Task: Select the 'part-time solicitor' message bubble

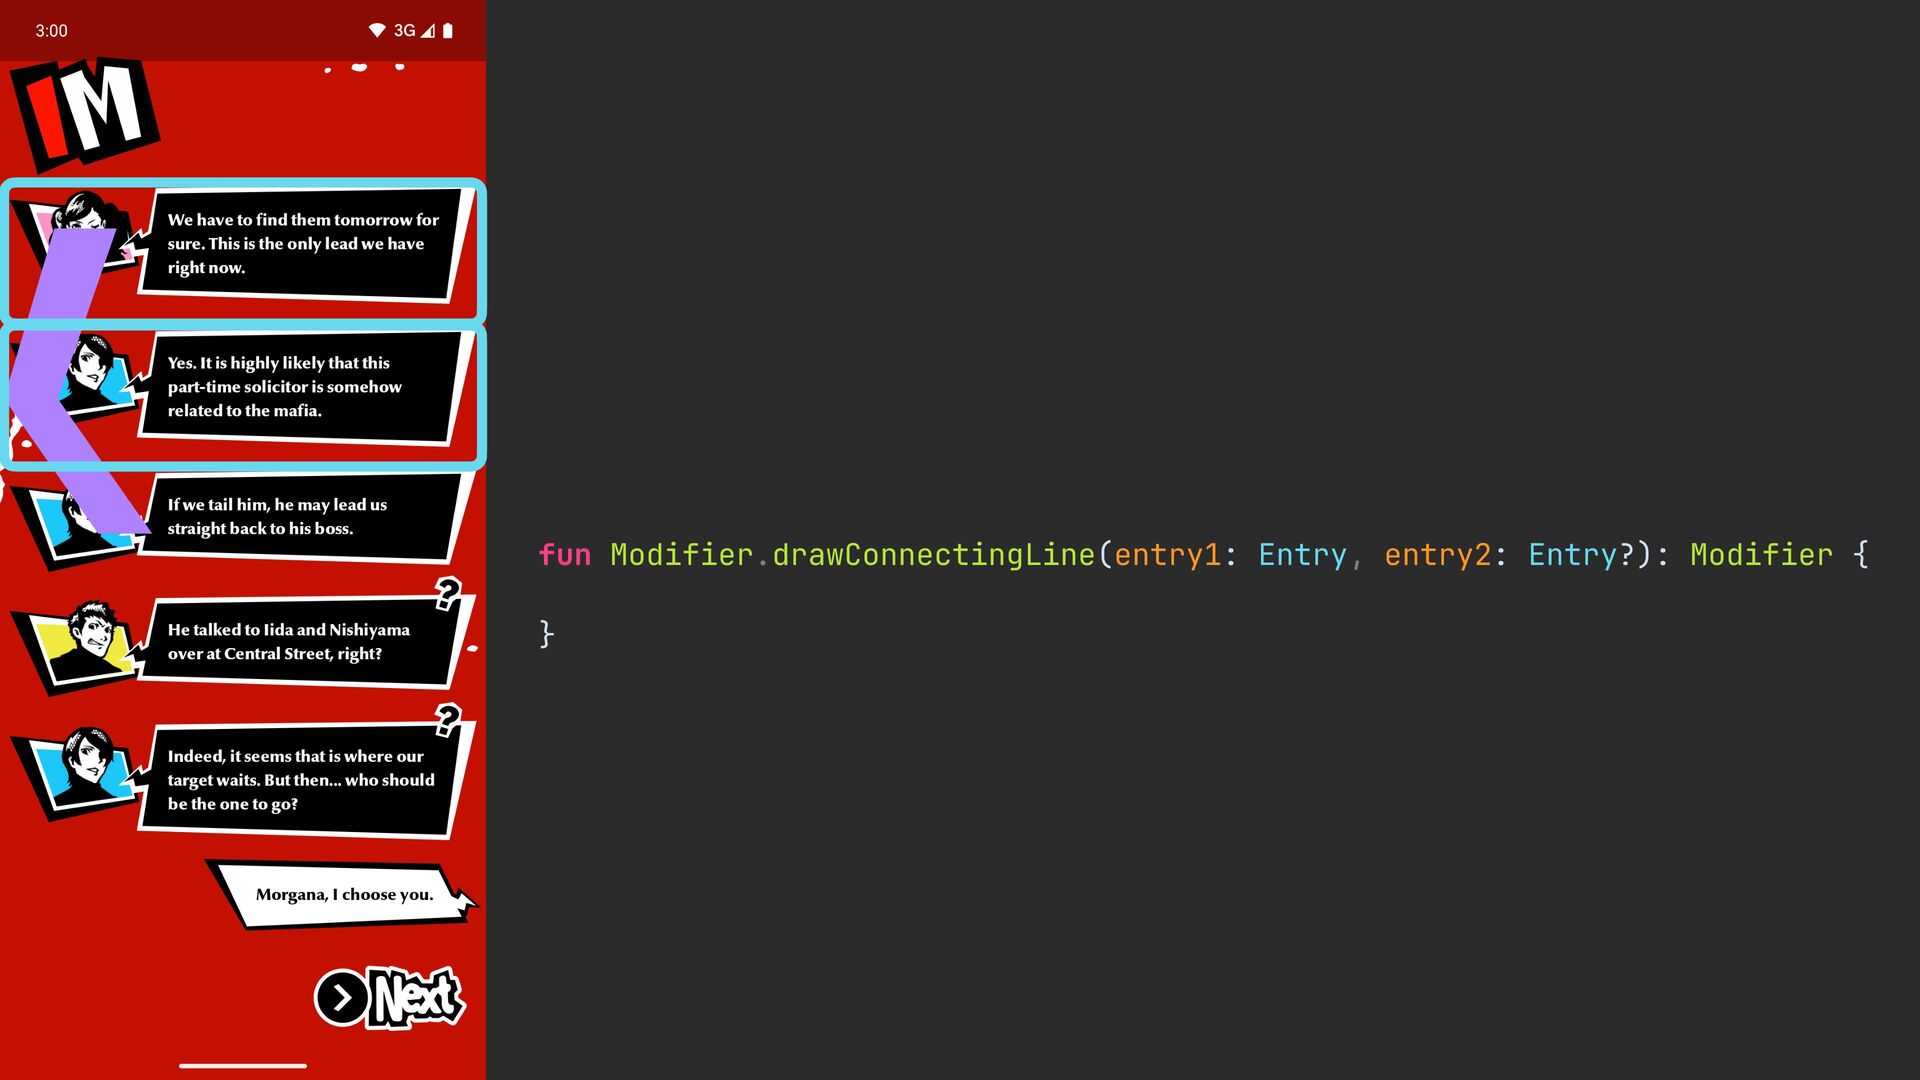Action: click(x=303, y=387)
